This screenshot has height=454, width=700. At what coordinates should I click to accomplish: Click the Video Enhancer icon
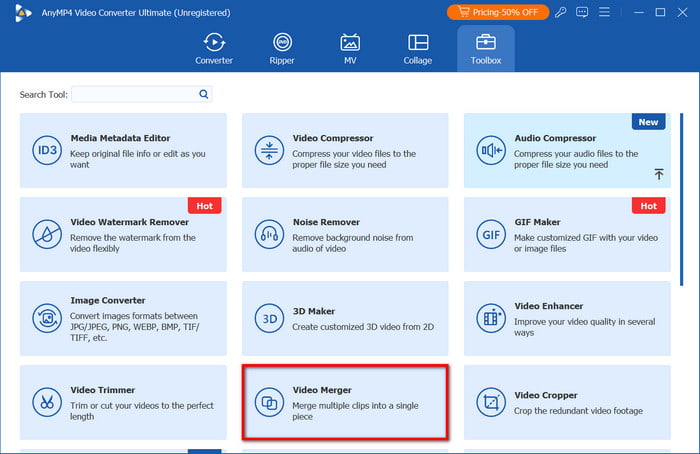pyautogui.click(x=491, y=318)
